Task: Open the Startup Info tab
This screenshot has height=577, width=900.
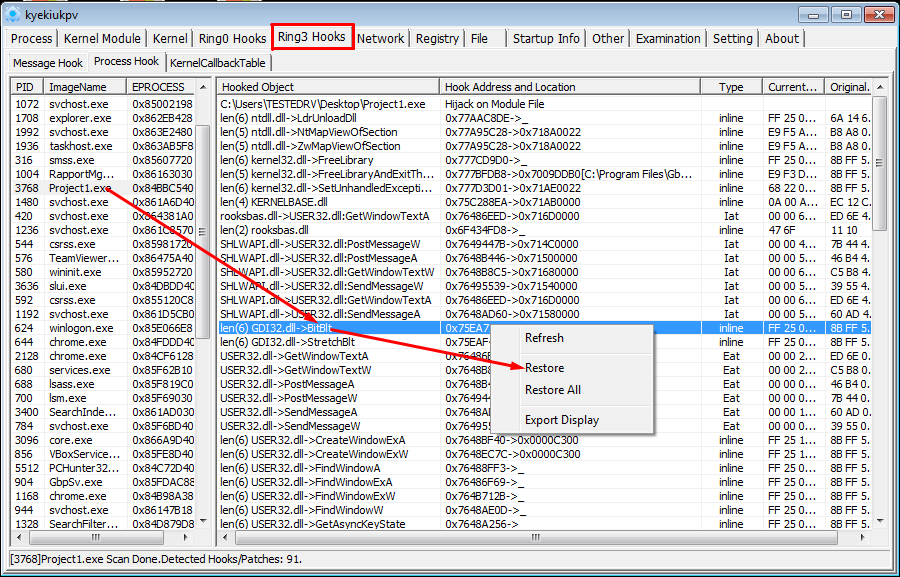Action: point(546,39)
